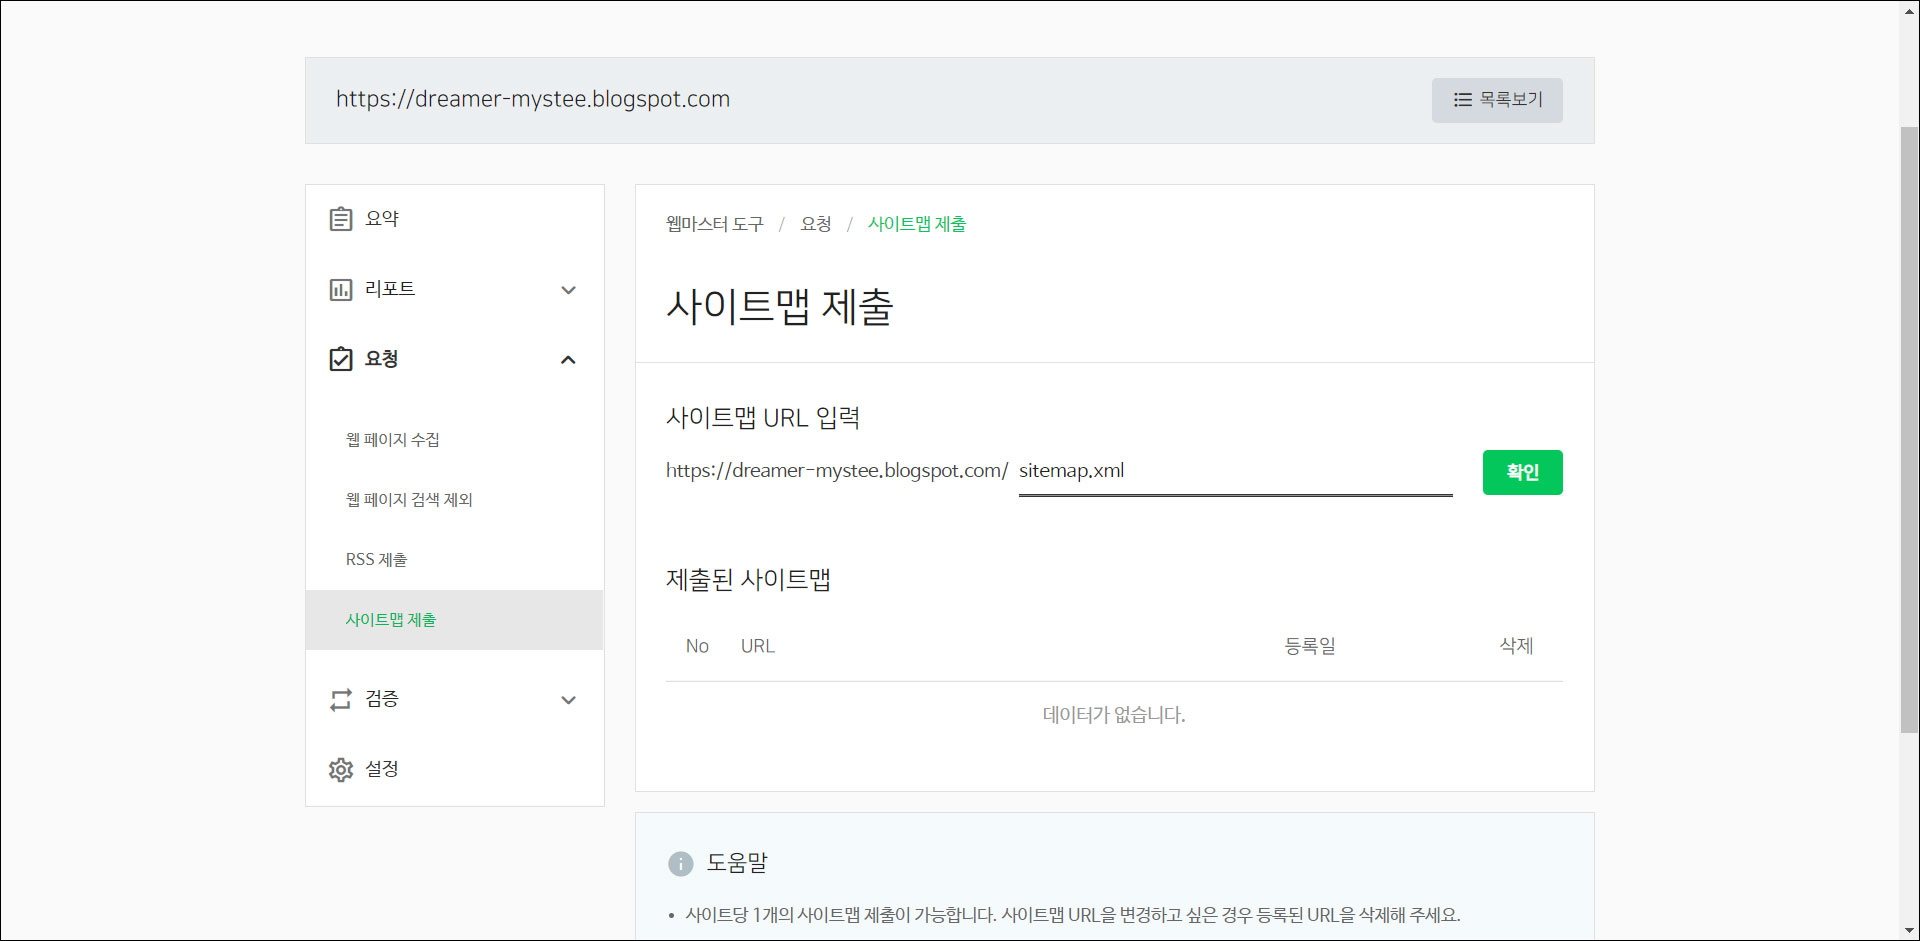Click the 요청 checkbox-clipboard icon

pyautogui.click(x=341, y=359)
